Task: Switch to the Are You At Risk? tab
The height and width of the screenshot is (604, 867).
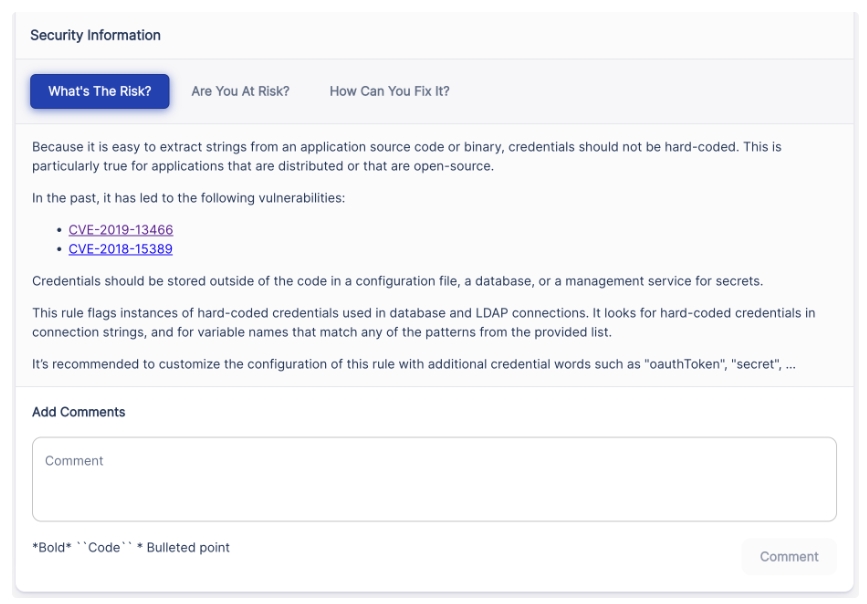Action: point(240,91)
